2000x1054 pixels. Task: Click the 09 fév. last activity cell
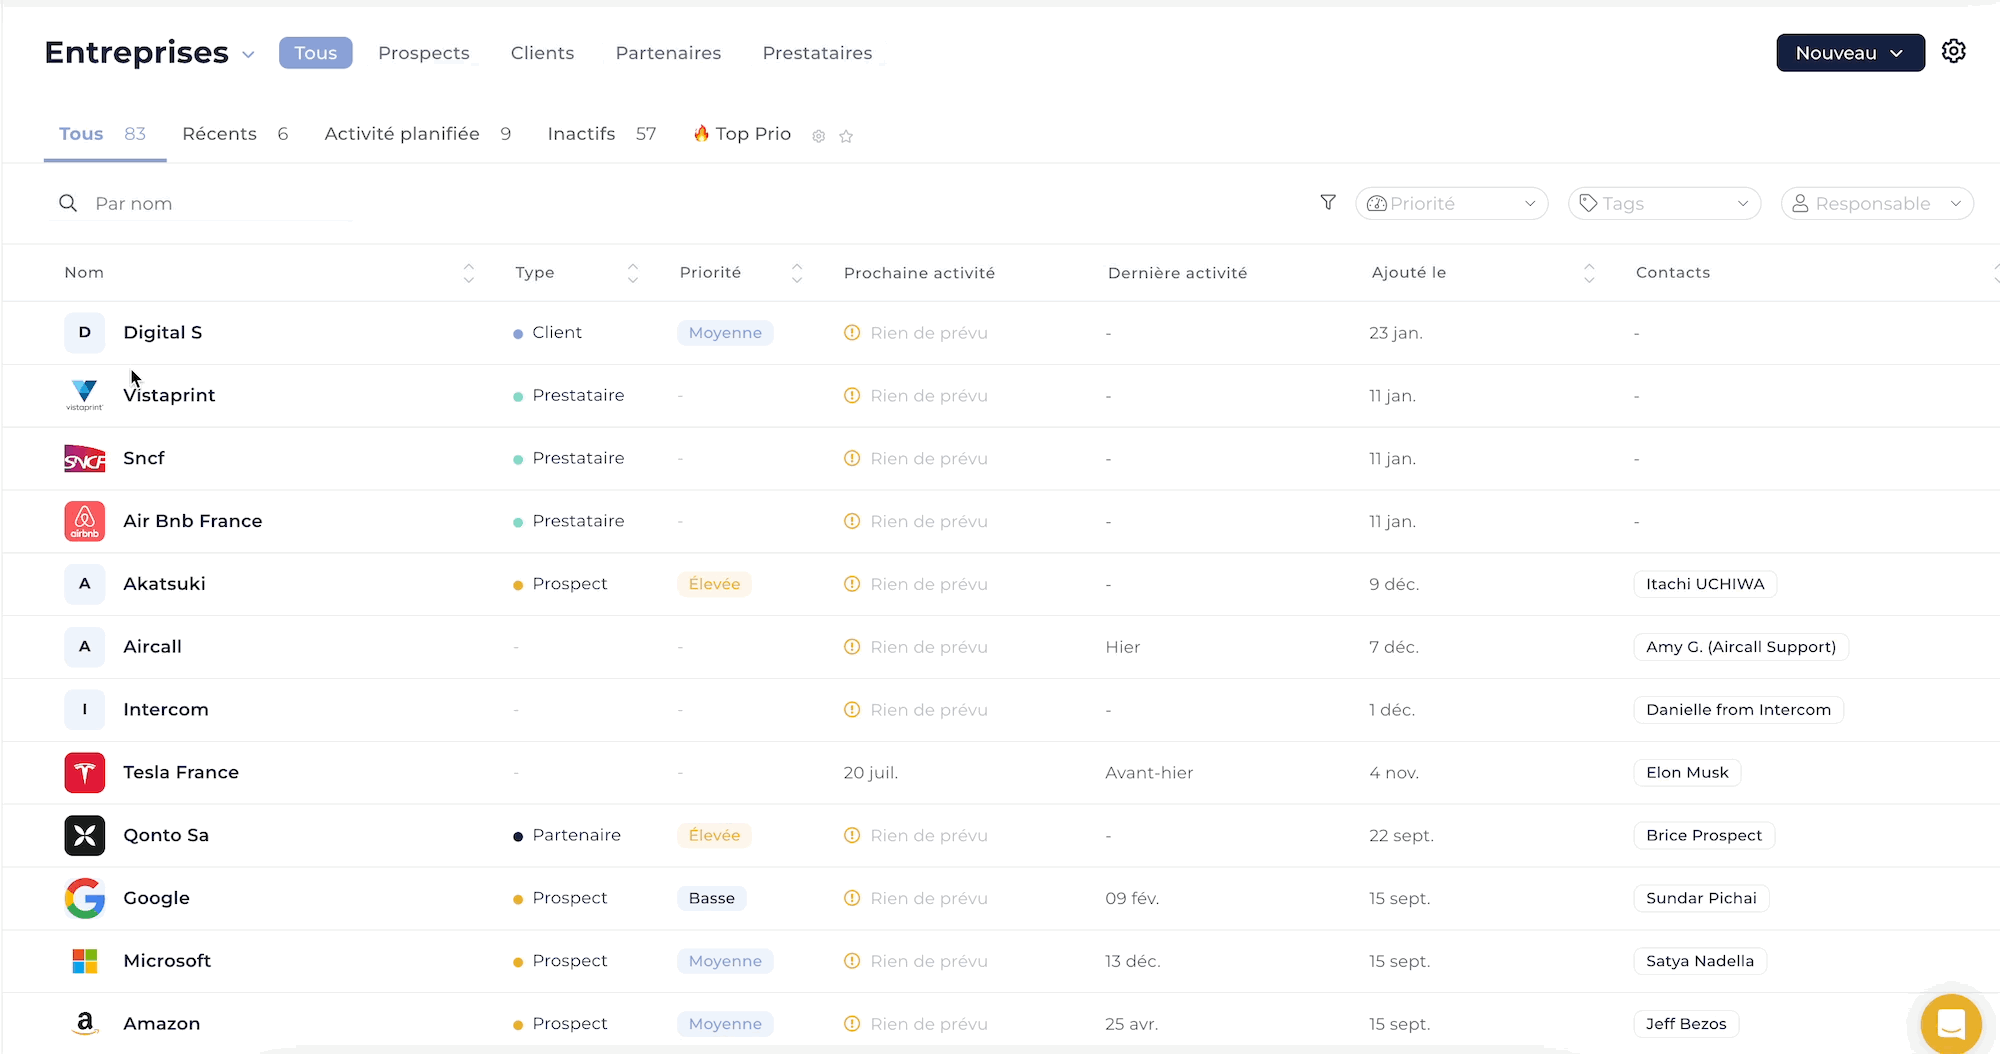tap(1132, 898)
